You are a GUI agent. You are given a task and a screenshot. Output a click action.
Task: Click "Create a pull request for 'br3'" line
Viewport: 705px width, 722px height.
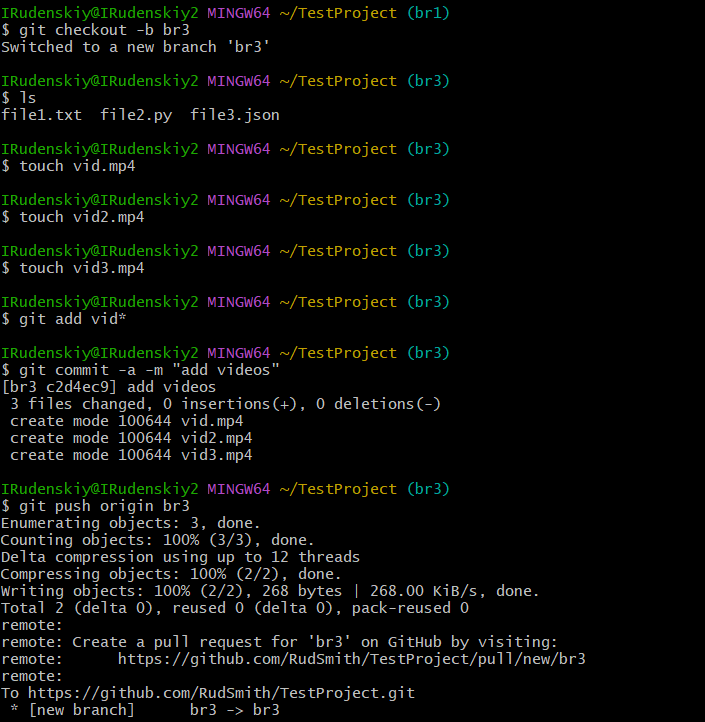(279, 642)
